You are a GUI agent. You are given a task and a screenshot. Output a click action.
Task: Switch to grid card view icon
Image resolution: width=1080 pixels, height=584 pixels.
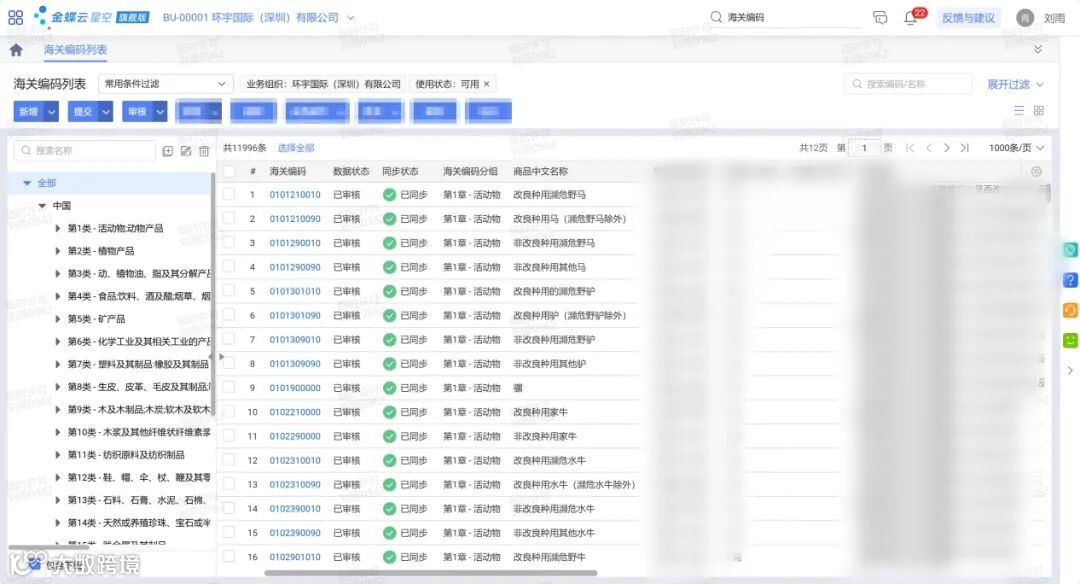[1039, 110]
